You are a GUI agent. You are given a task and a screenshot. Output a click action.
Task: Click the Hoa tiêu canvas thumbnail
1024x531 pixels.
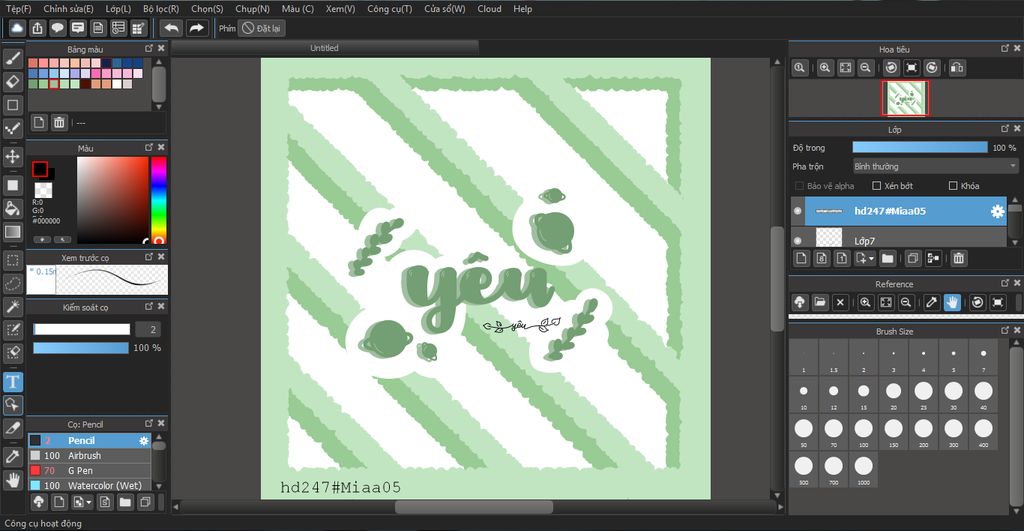[x=904, y=98]
